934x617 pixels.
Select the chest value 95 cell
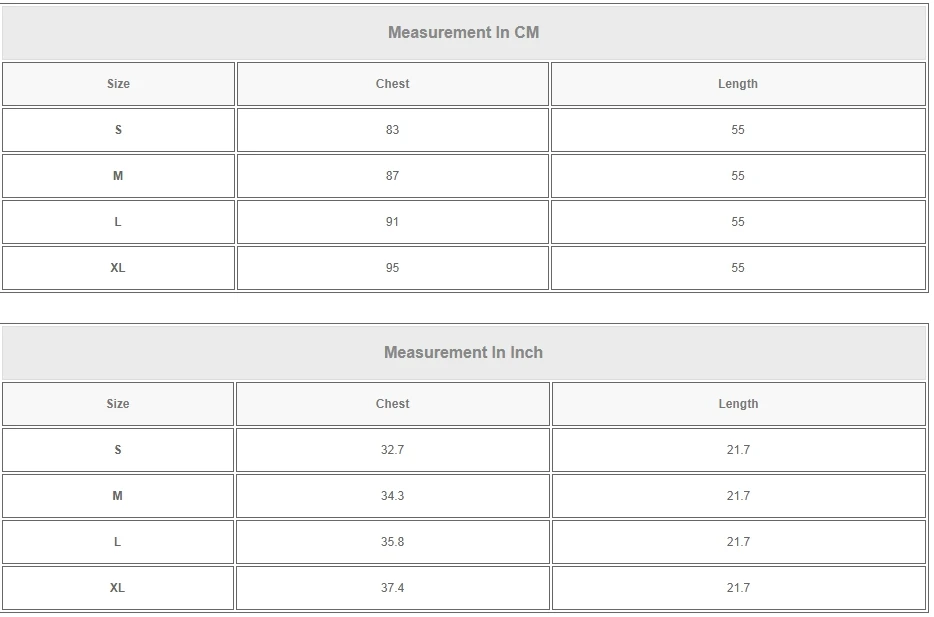pos(392,268)
